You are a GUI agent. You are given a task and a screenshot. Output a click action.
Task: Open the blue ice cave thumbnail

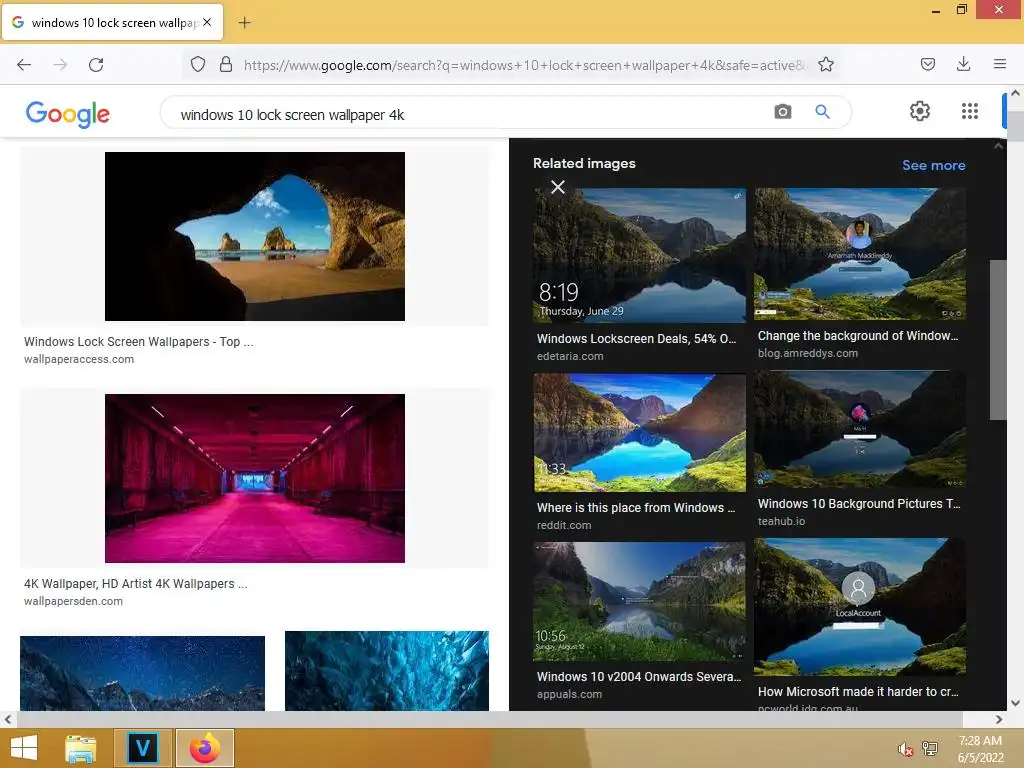tap(387, 671)
